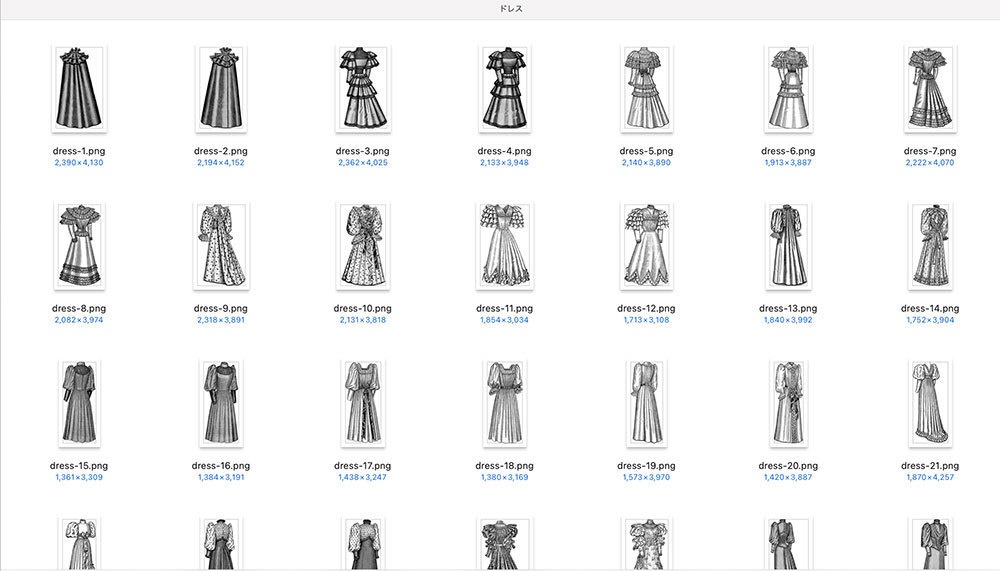1000x571 pixels.
Task: Click the file name dress-21.png
Action: click(930, 466)
